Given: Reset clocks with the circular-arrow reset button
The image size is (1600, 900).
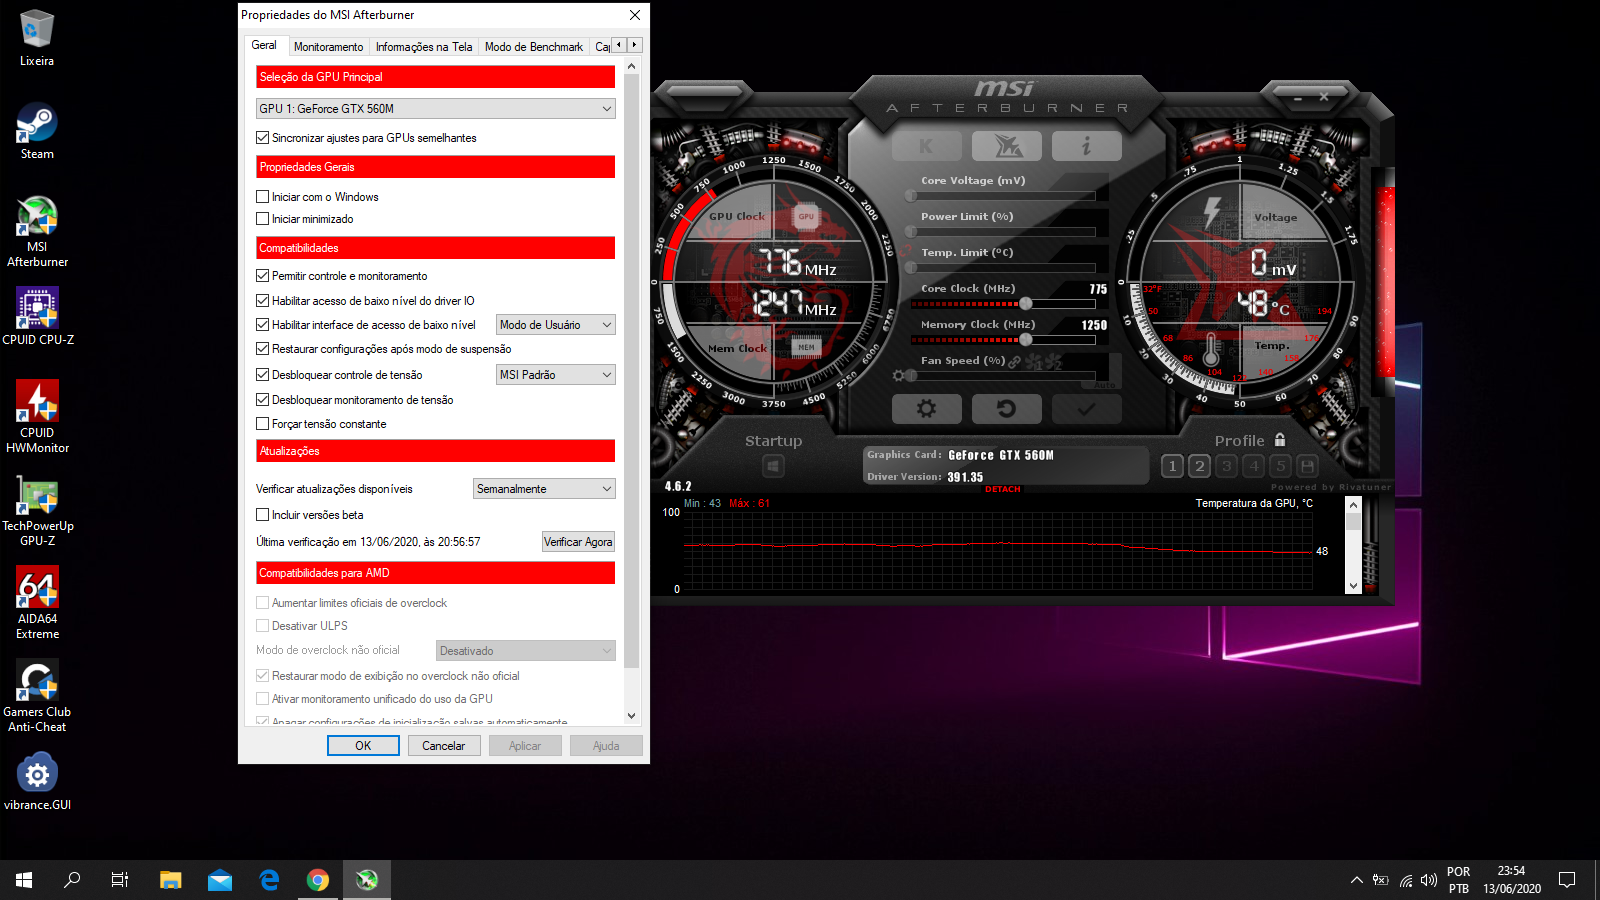Looking at the screenshot, I should (x=1007, y=409).
